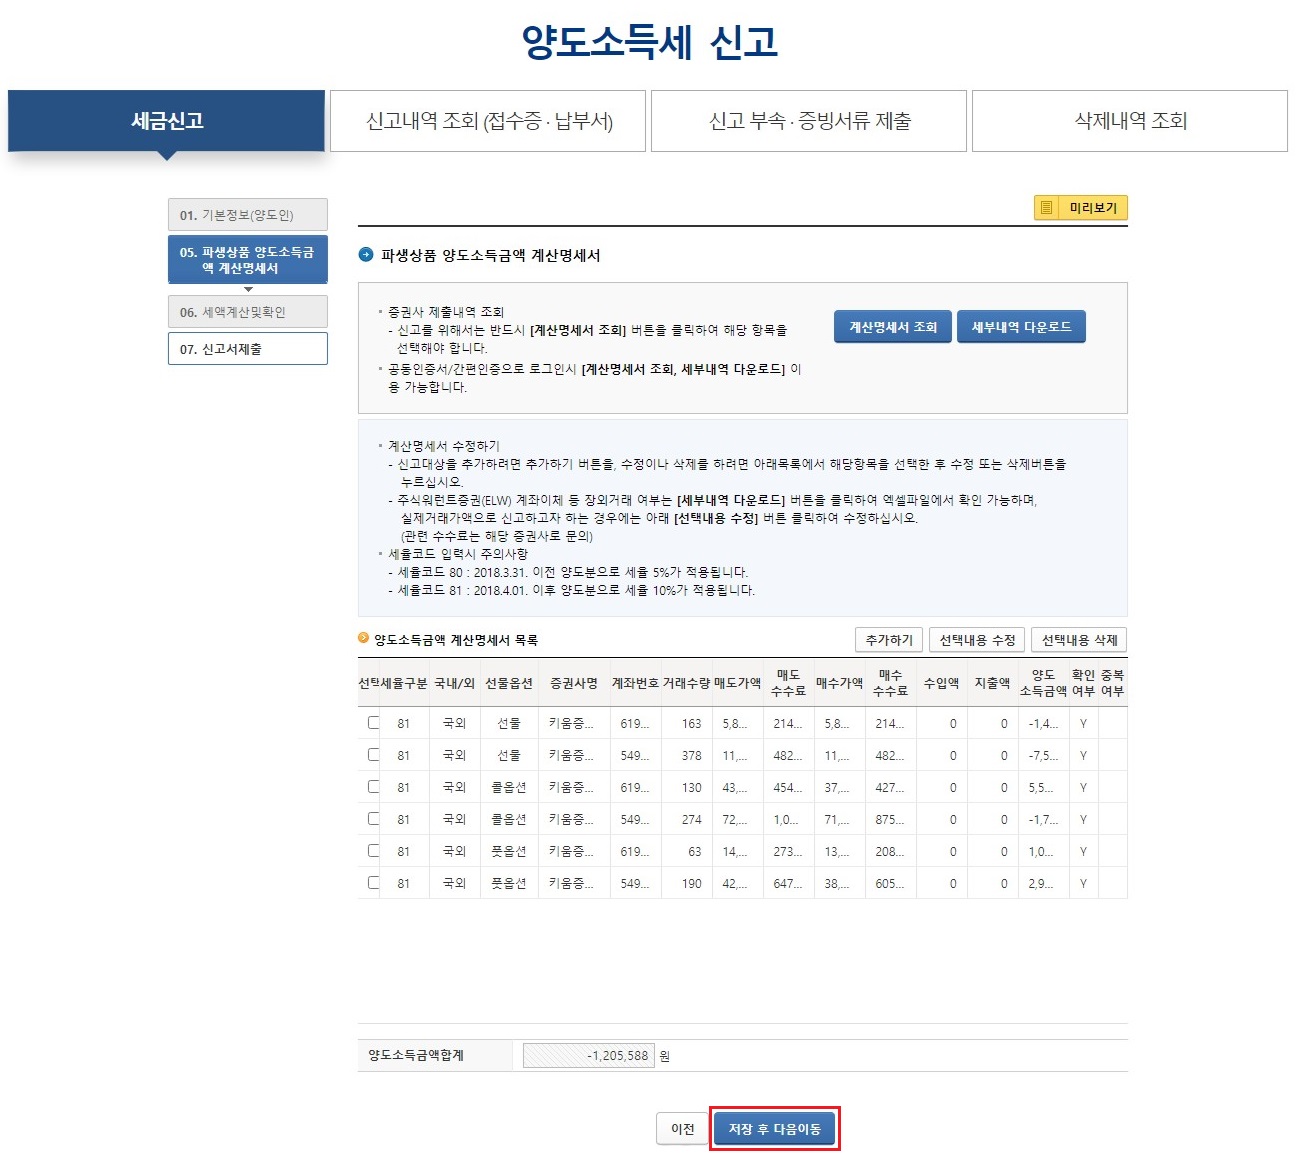Click the 세율구분 column header
This screenshot has width=1300, height=1170.
(404, 683)
